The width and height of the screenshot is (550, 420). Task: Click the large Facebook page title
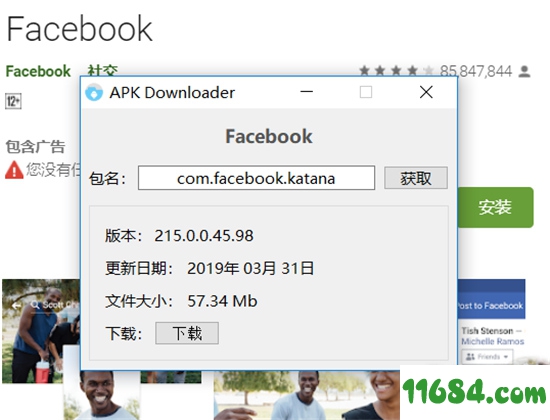[x=80, y=29]
